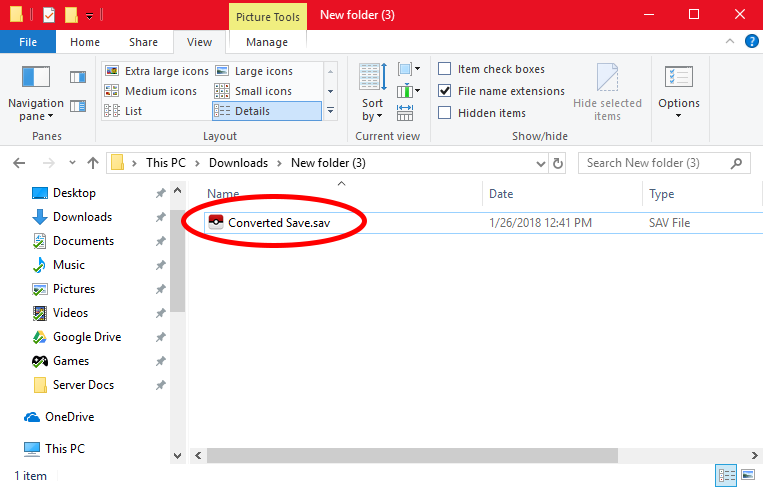Click the Pokeball icon of Converted Save.sav
This screenshot has height=487, width=763.
click(x=216, y=223)
